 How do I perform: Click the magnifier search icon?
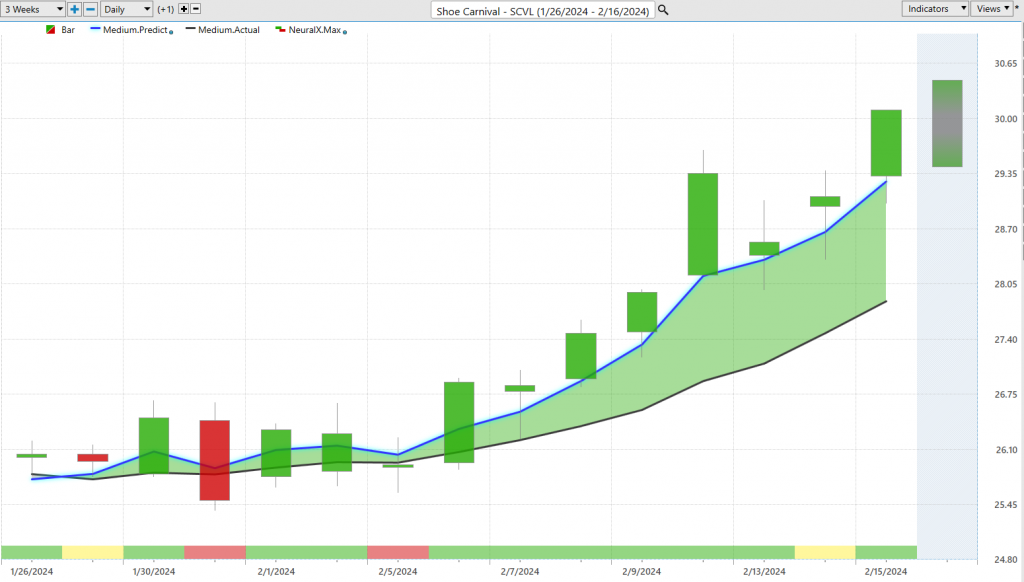[x=663, y=10]
